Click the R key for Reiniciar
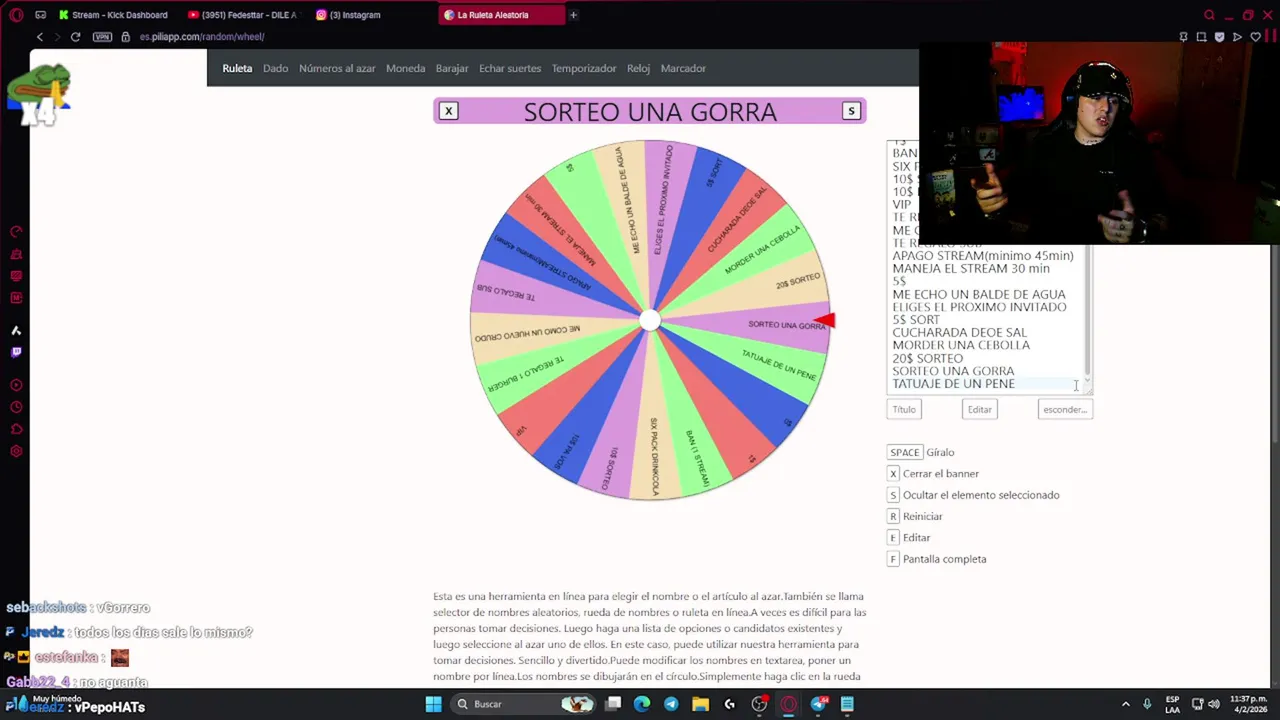 point(893,516)
